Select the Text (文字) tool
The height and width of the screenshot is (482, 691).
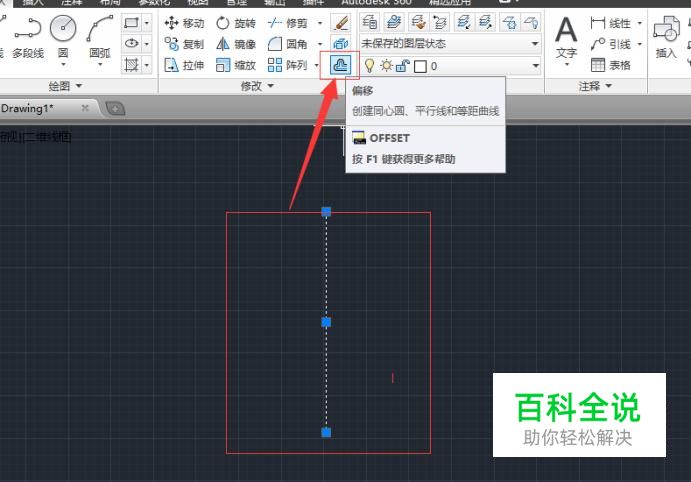[566, 37]
